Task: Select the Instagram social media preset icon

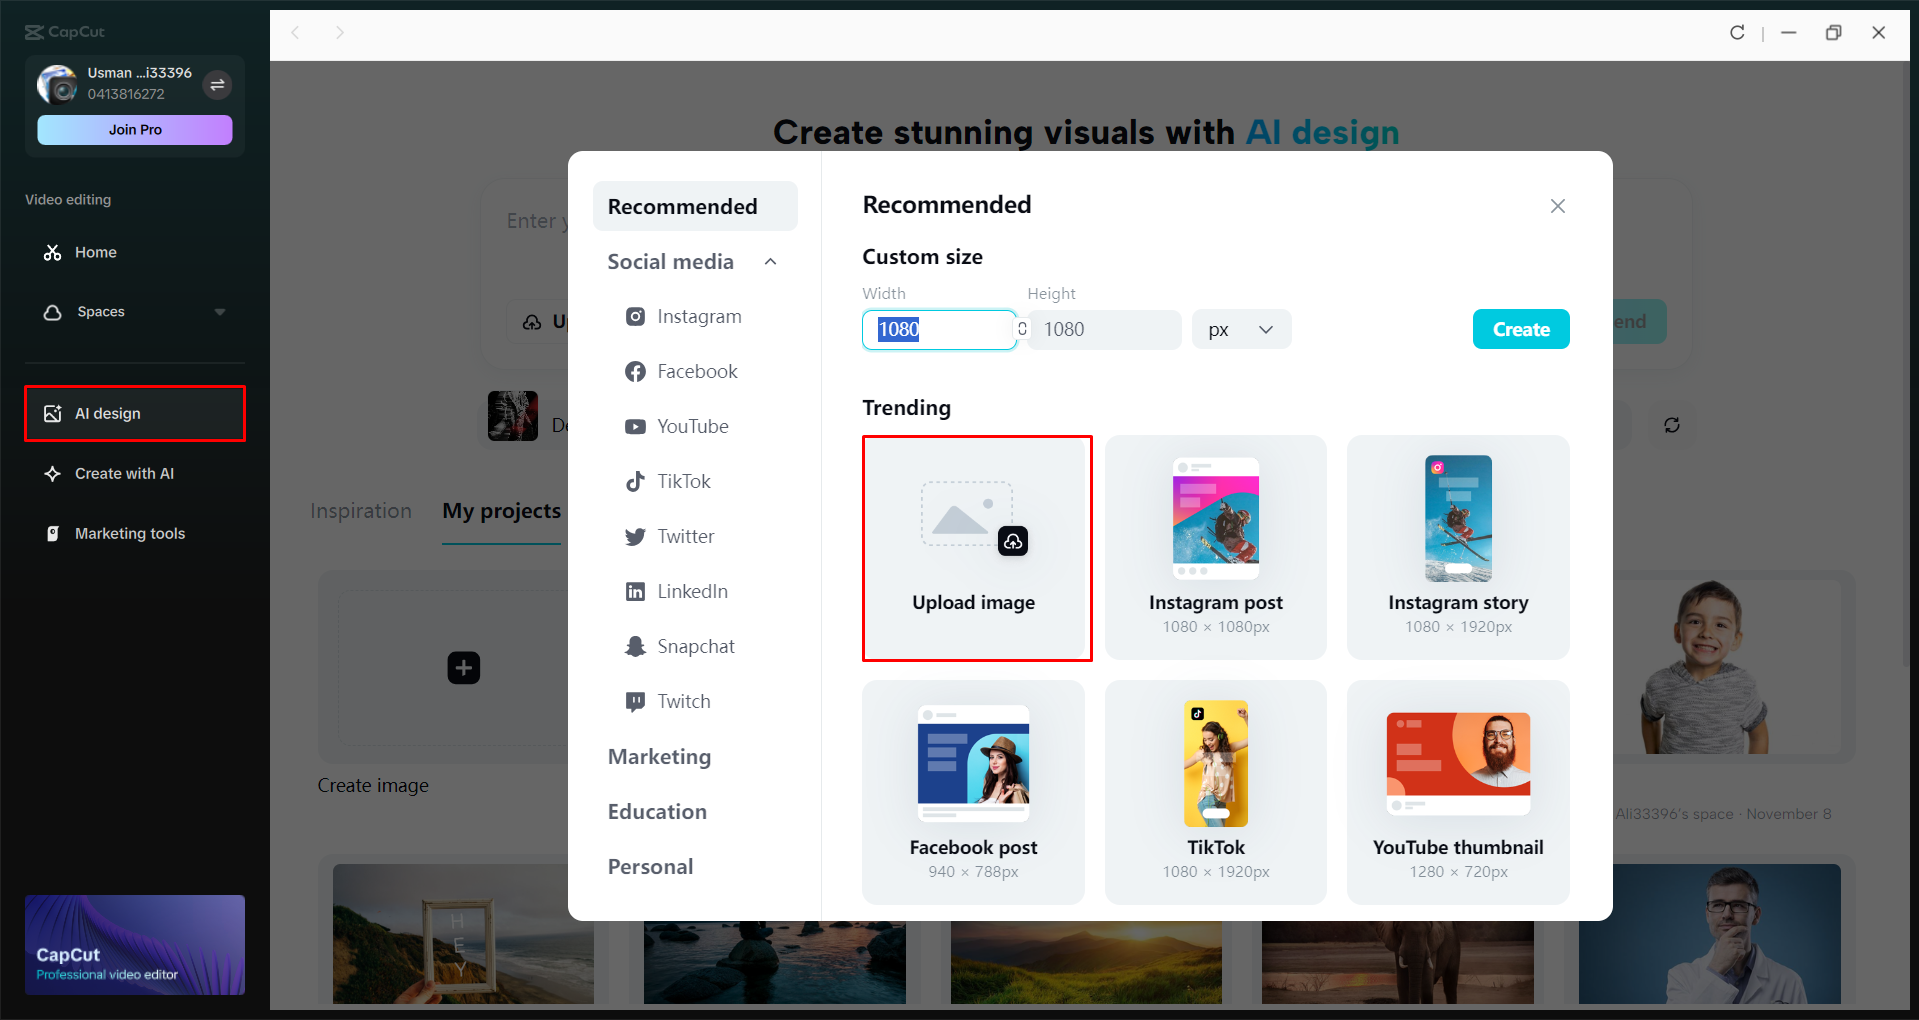Action: click(x=636, y=316)
